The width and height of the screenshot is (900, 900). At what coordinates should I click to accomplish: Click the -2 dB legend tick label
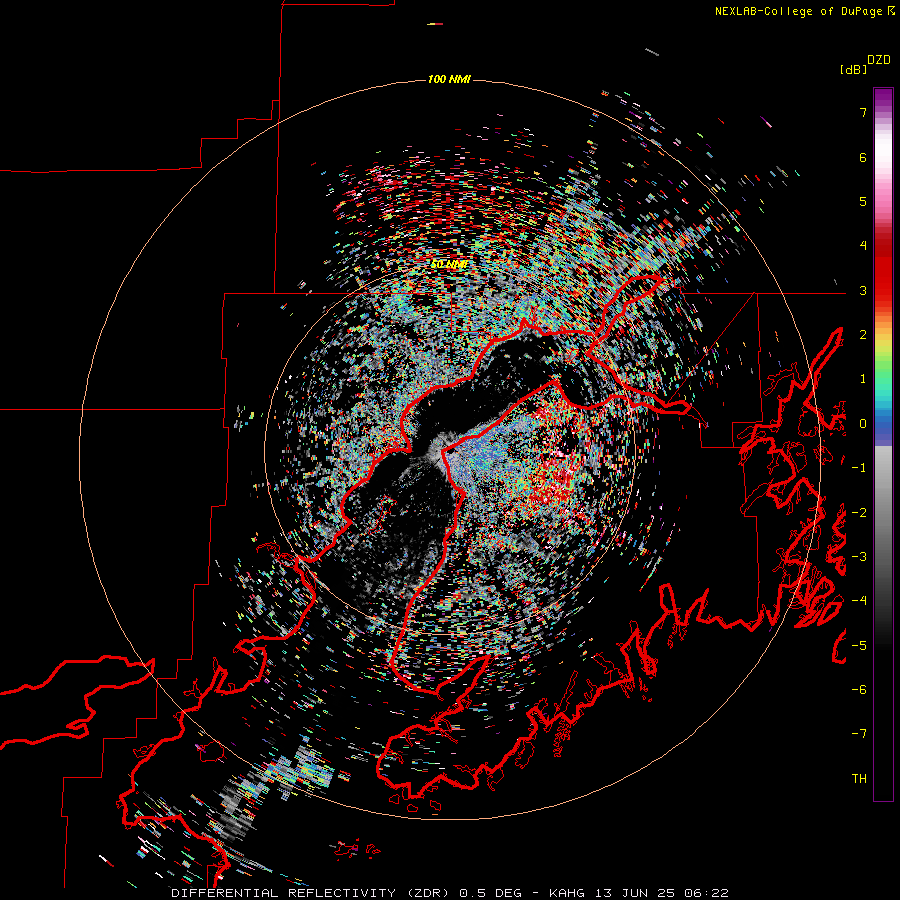click(x=859, y=513)
